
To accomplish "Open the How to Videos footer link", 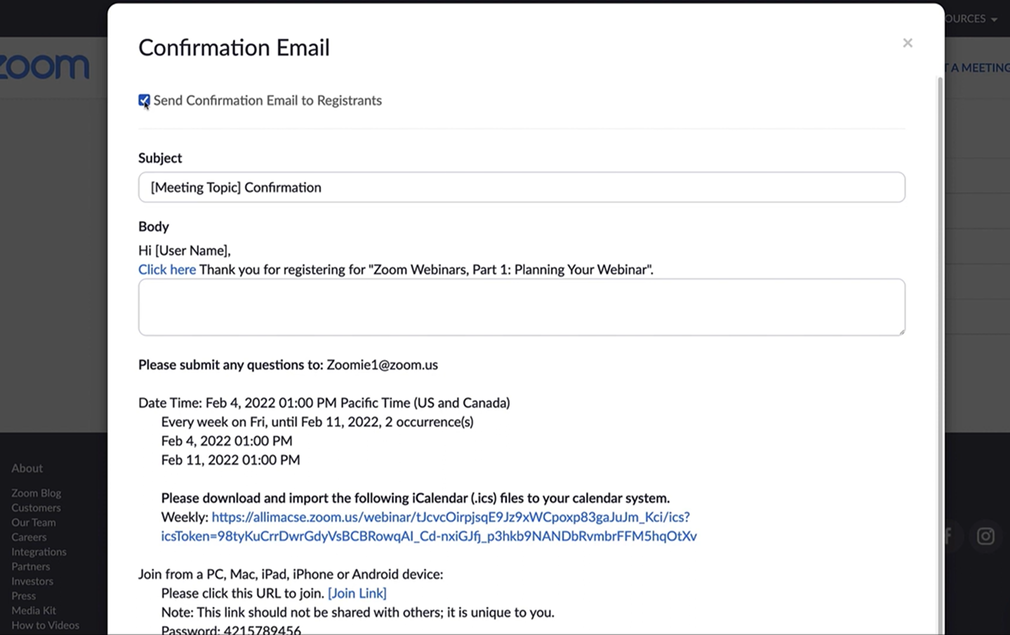I will (x=43, y=624).
